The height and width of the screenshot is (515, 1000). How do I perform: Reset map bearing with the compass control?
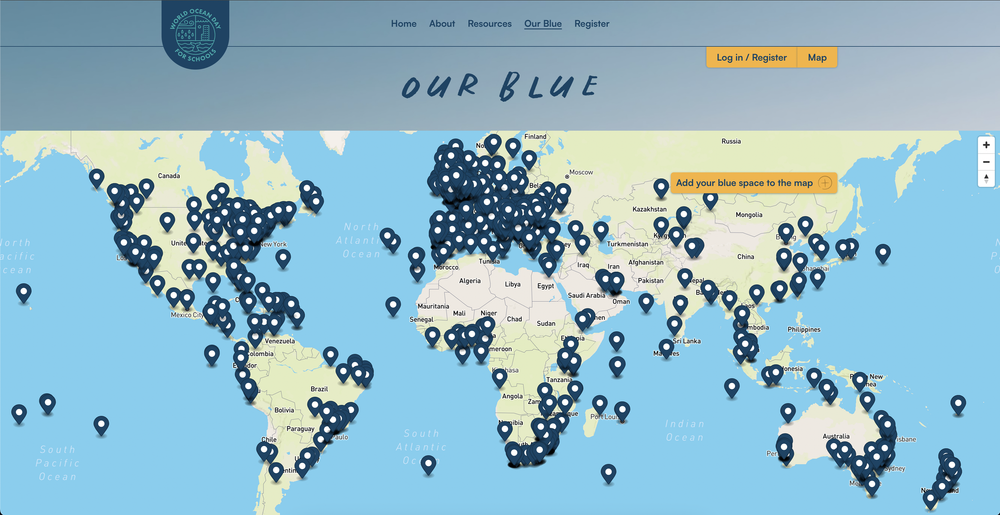click(986, 178)
